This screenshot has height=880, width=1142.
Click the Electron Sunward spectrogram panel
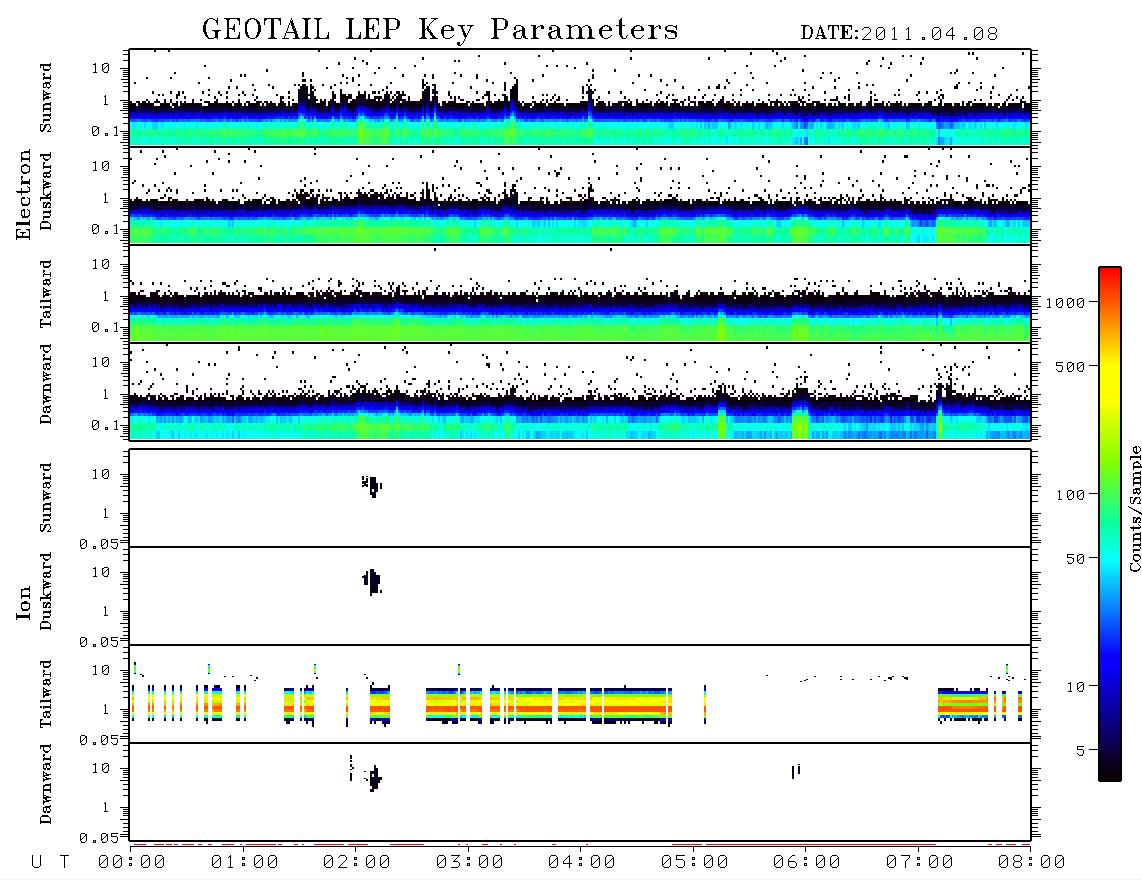click(580, 98)
